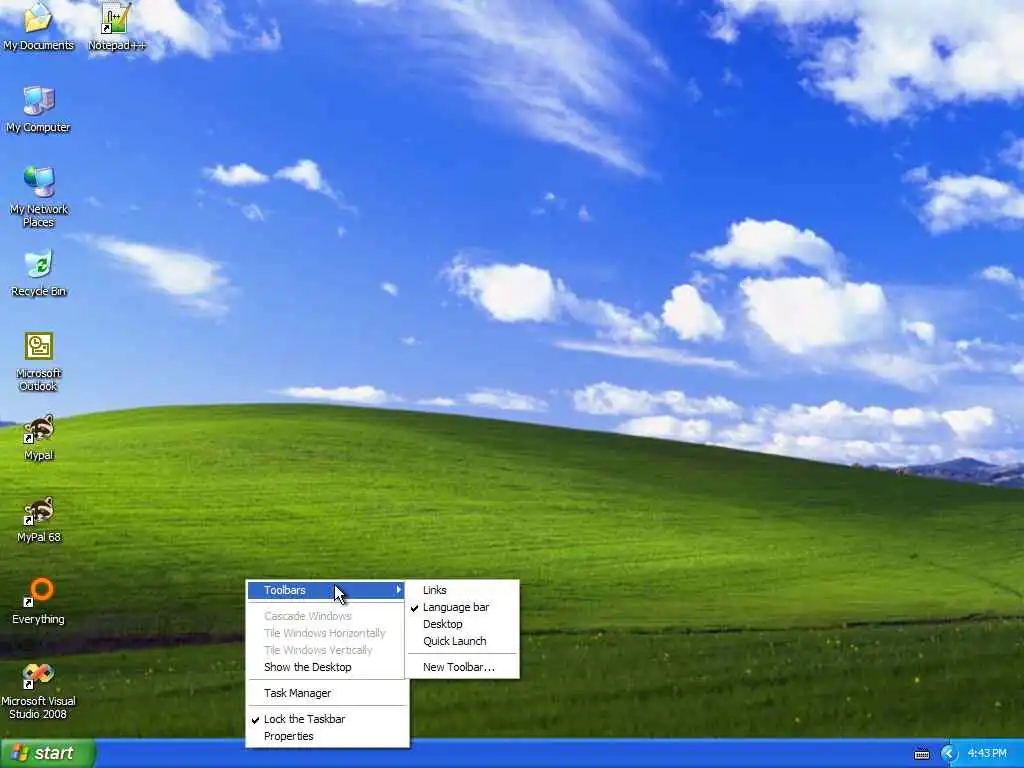Select the My Computer desktop icon

tap(38, 109)
